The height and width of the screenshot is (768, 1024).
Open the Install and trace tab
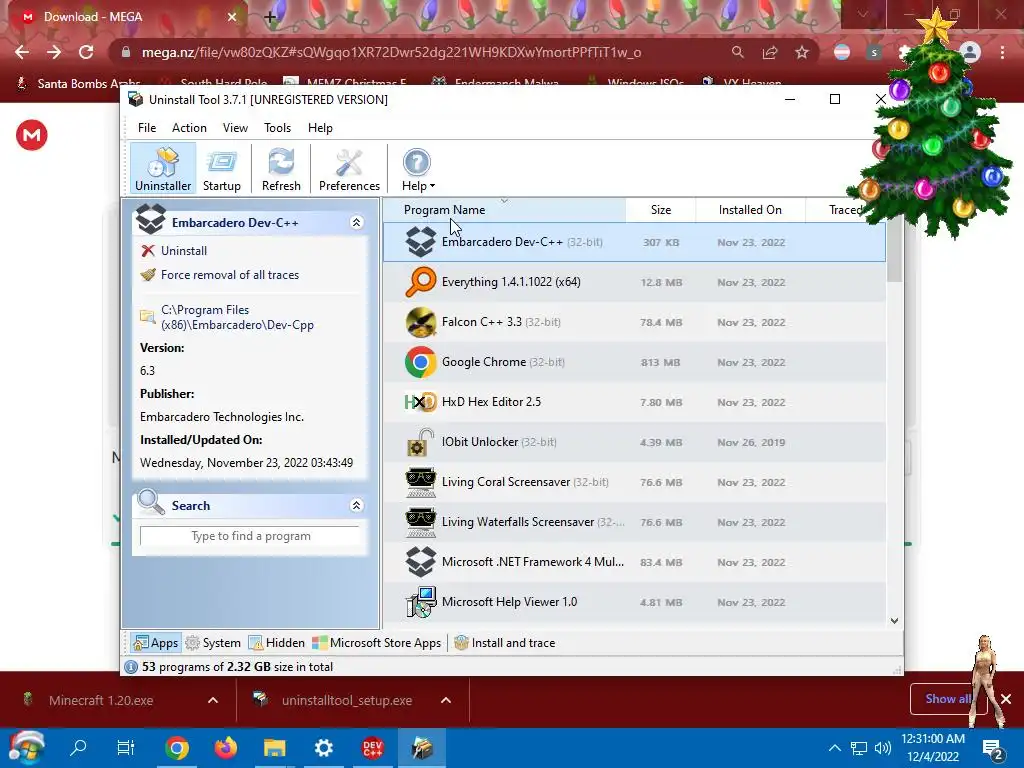coord(504,643)
